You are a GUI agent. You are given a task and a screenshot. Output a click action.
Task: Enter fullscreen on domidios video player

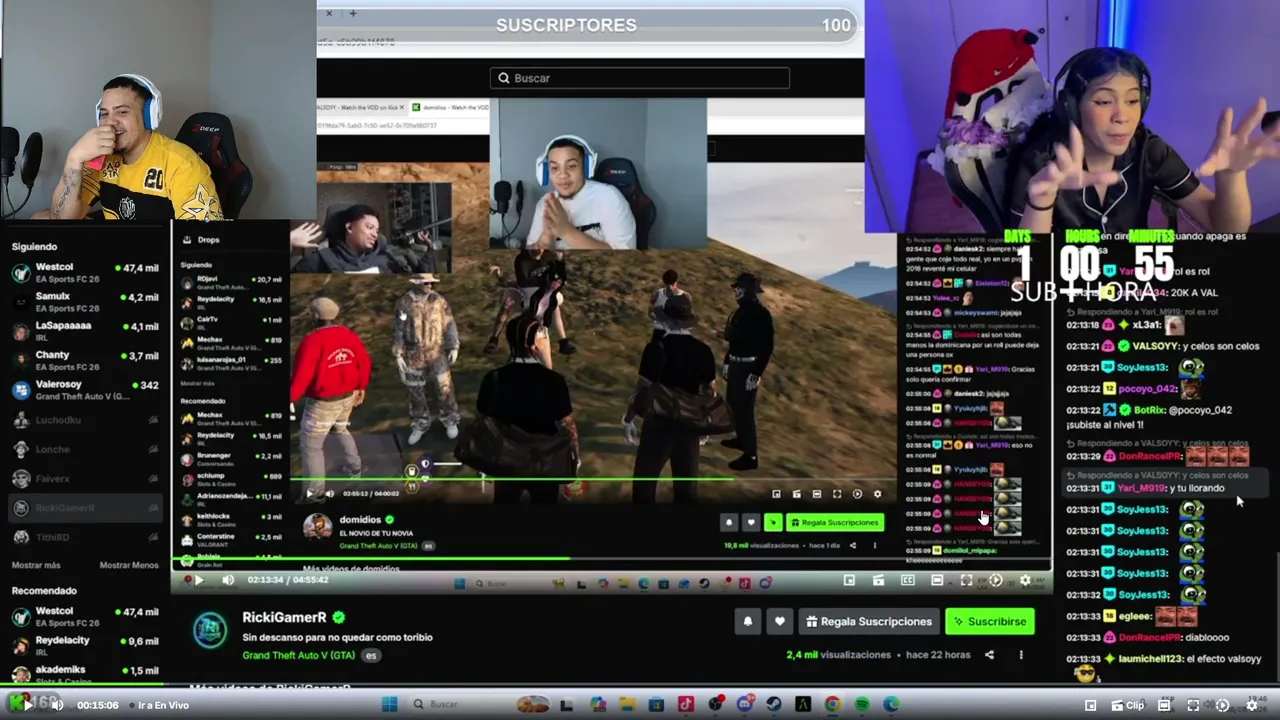[x=837, y=494]
